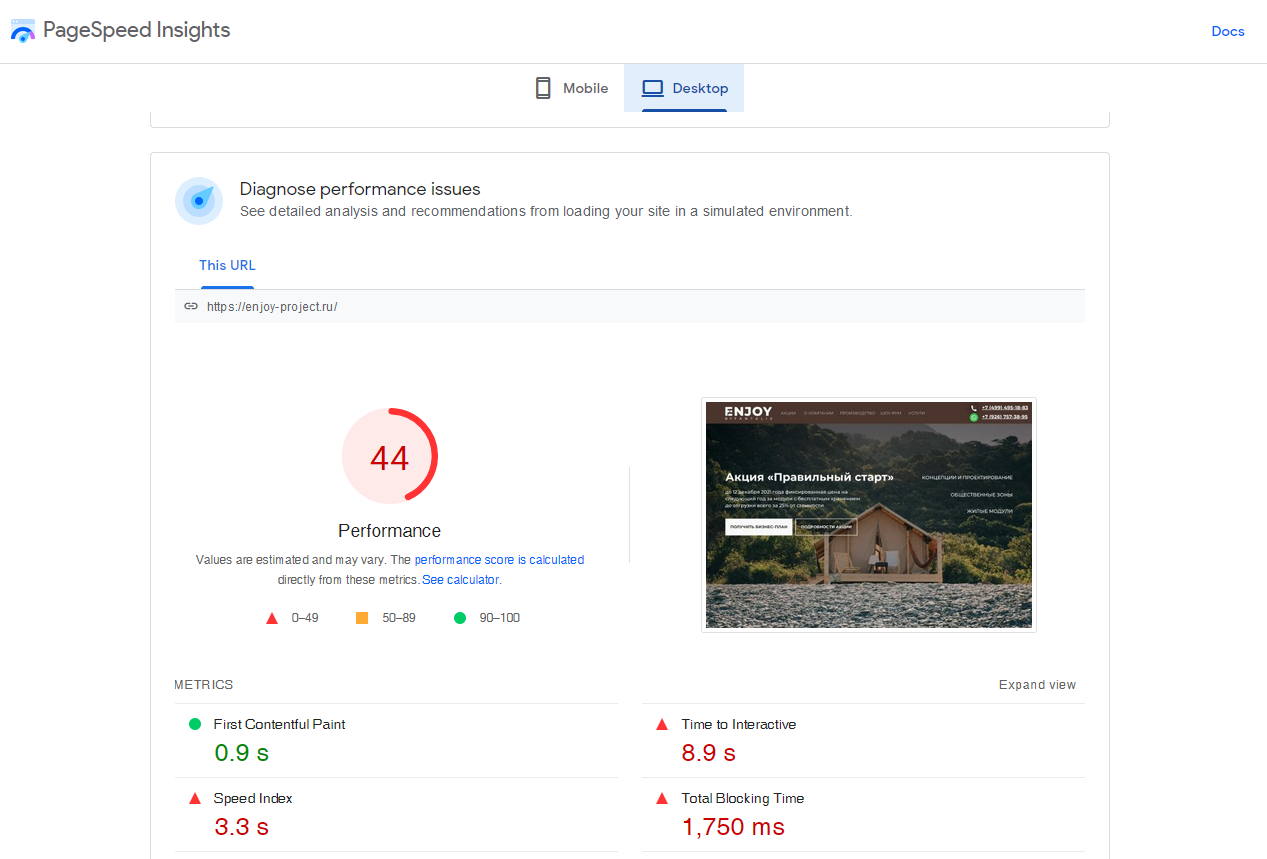Image resolution: width=1267 pixels, height=859 pixels.
Task: Click the link chain icon beside URL
Action: click(x=191, y=307)
